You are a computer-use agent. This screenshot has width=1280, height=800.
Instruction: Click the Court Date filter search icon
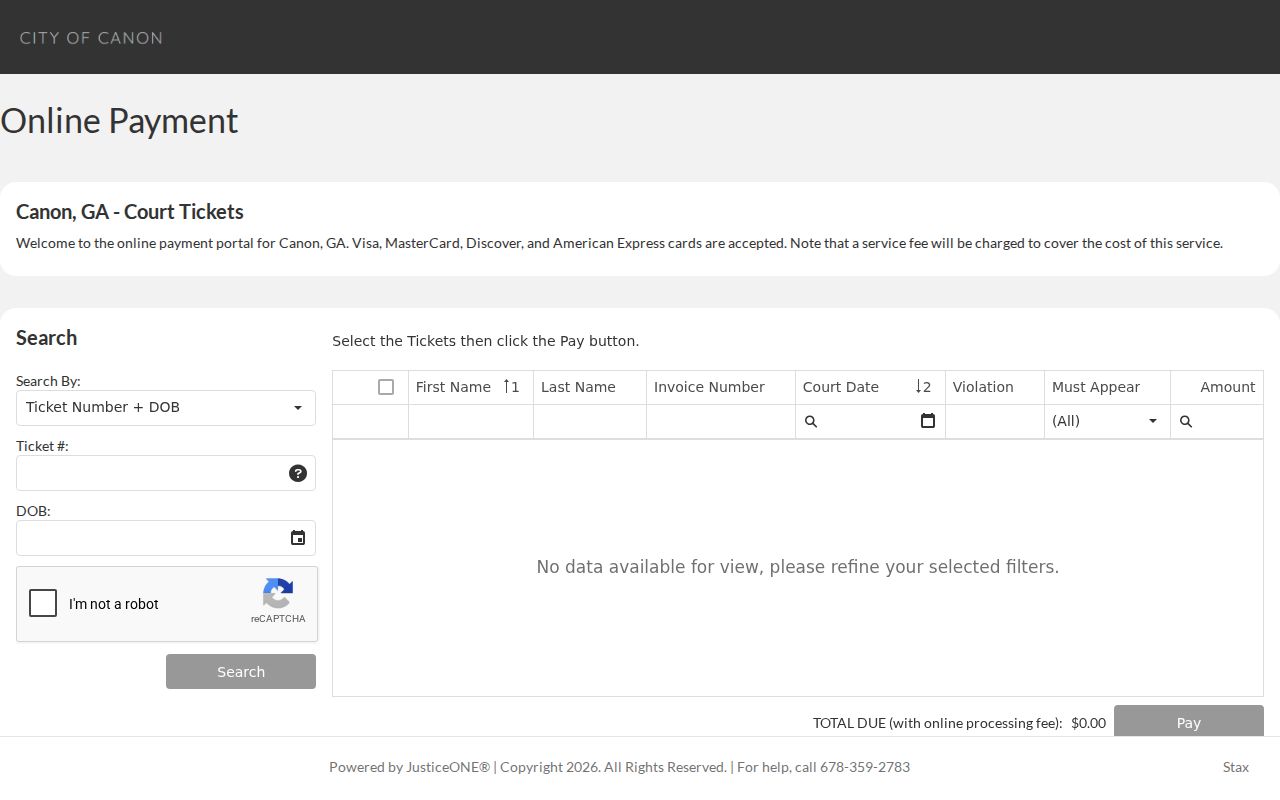point(811,422)
